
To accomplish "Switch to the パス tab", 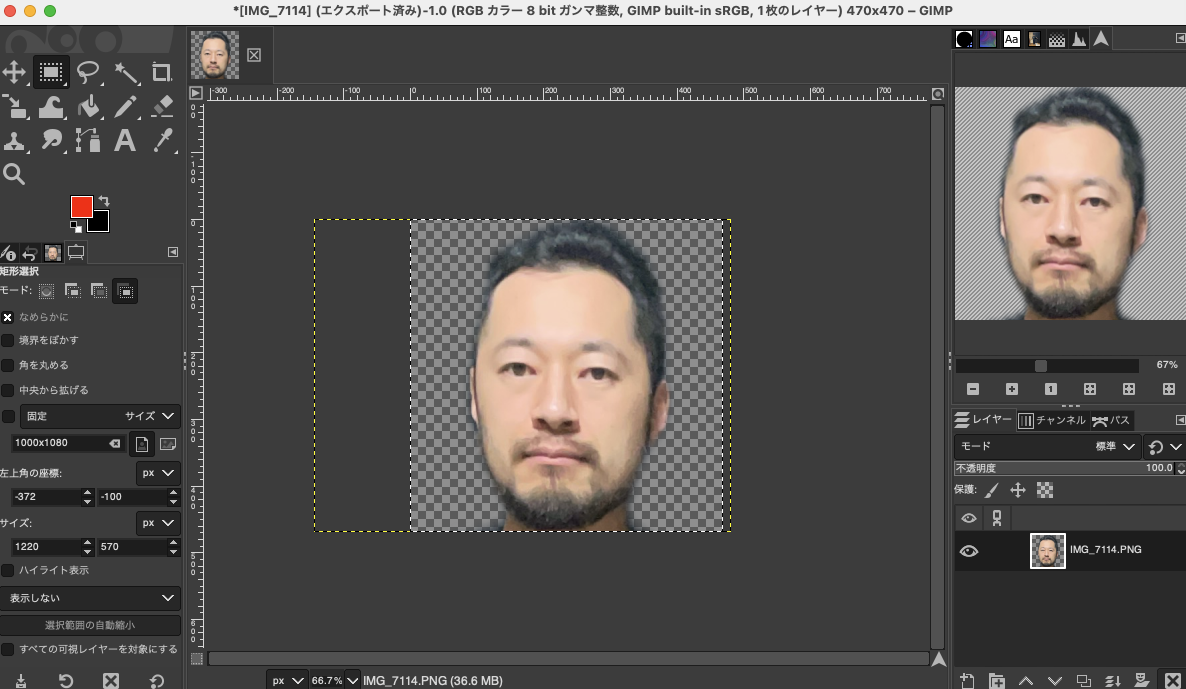I will [1115, 420].
